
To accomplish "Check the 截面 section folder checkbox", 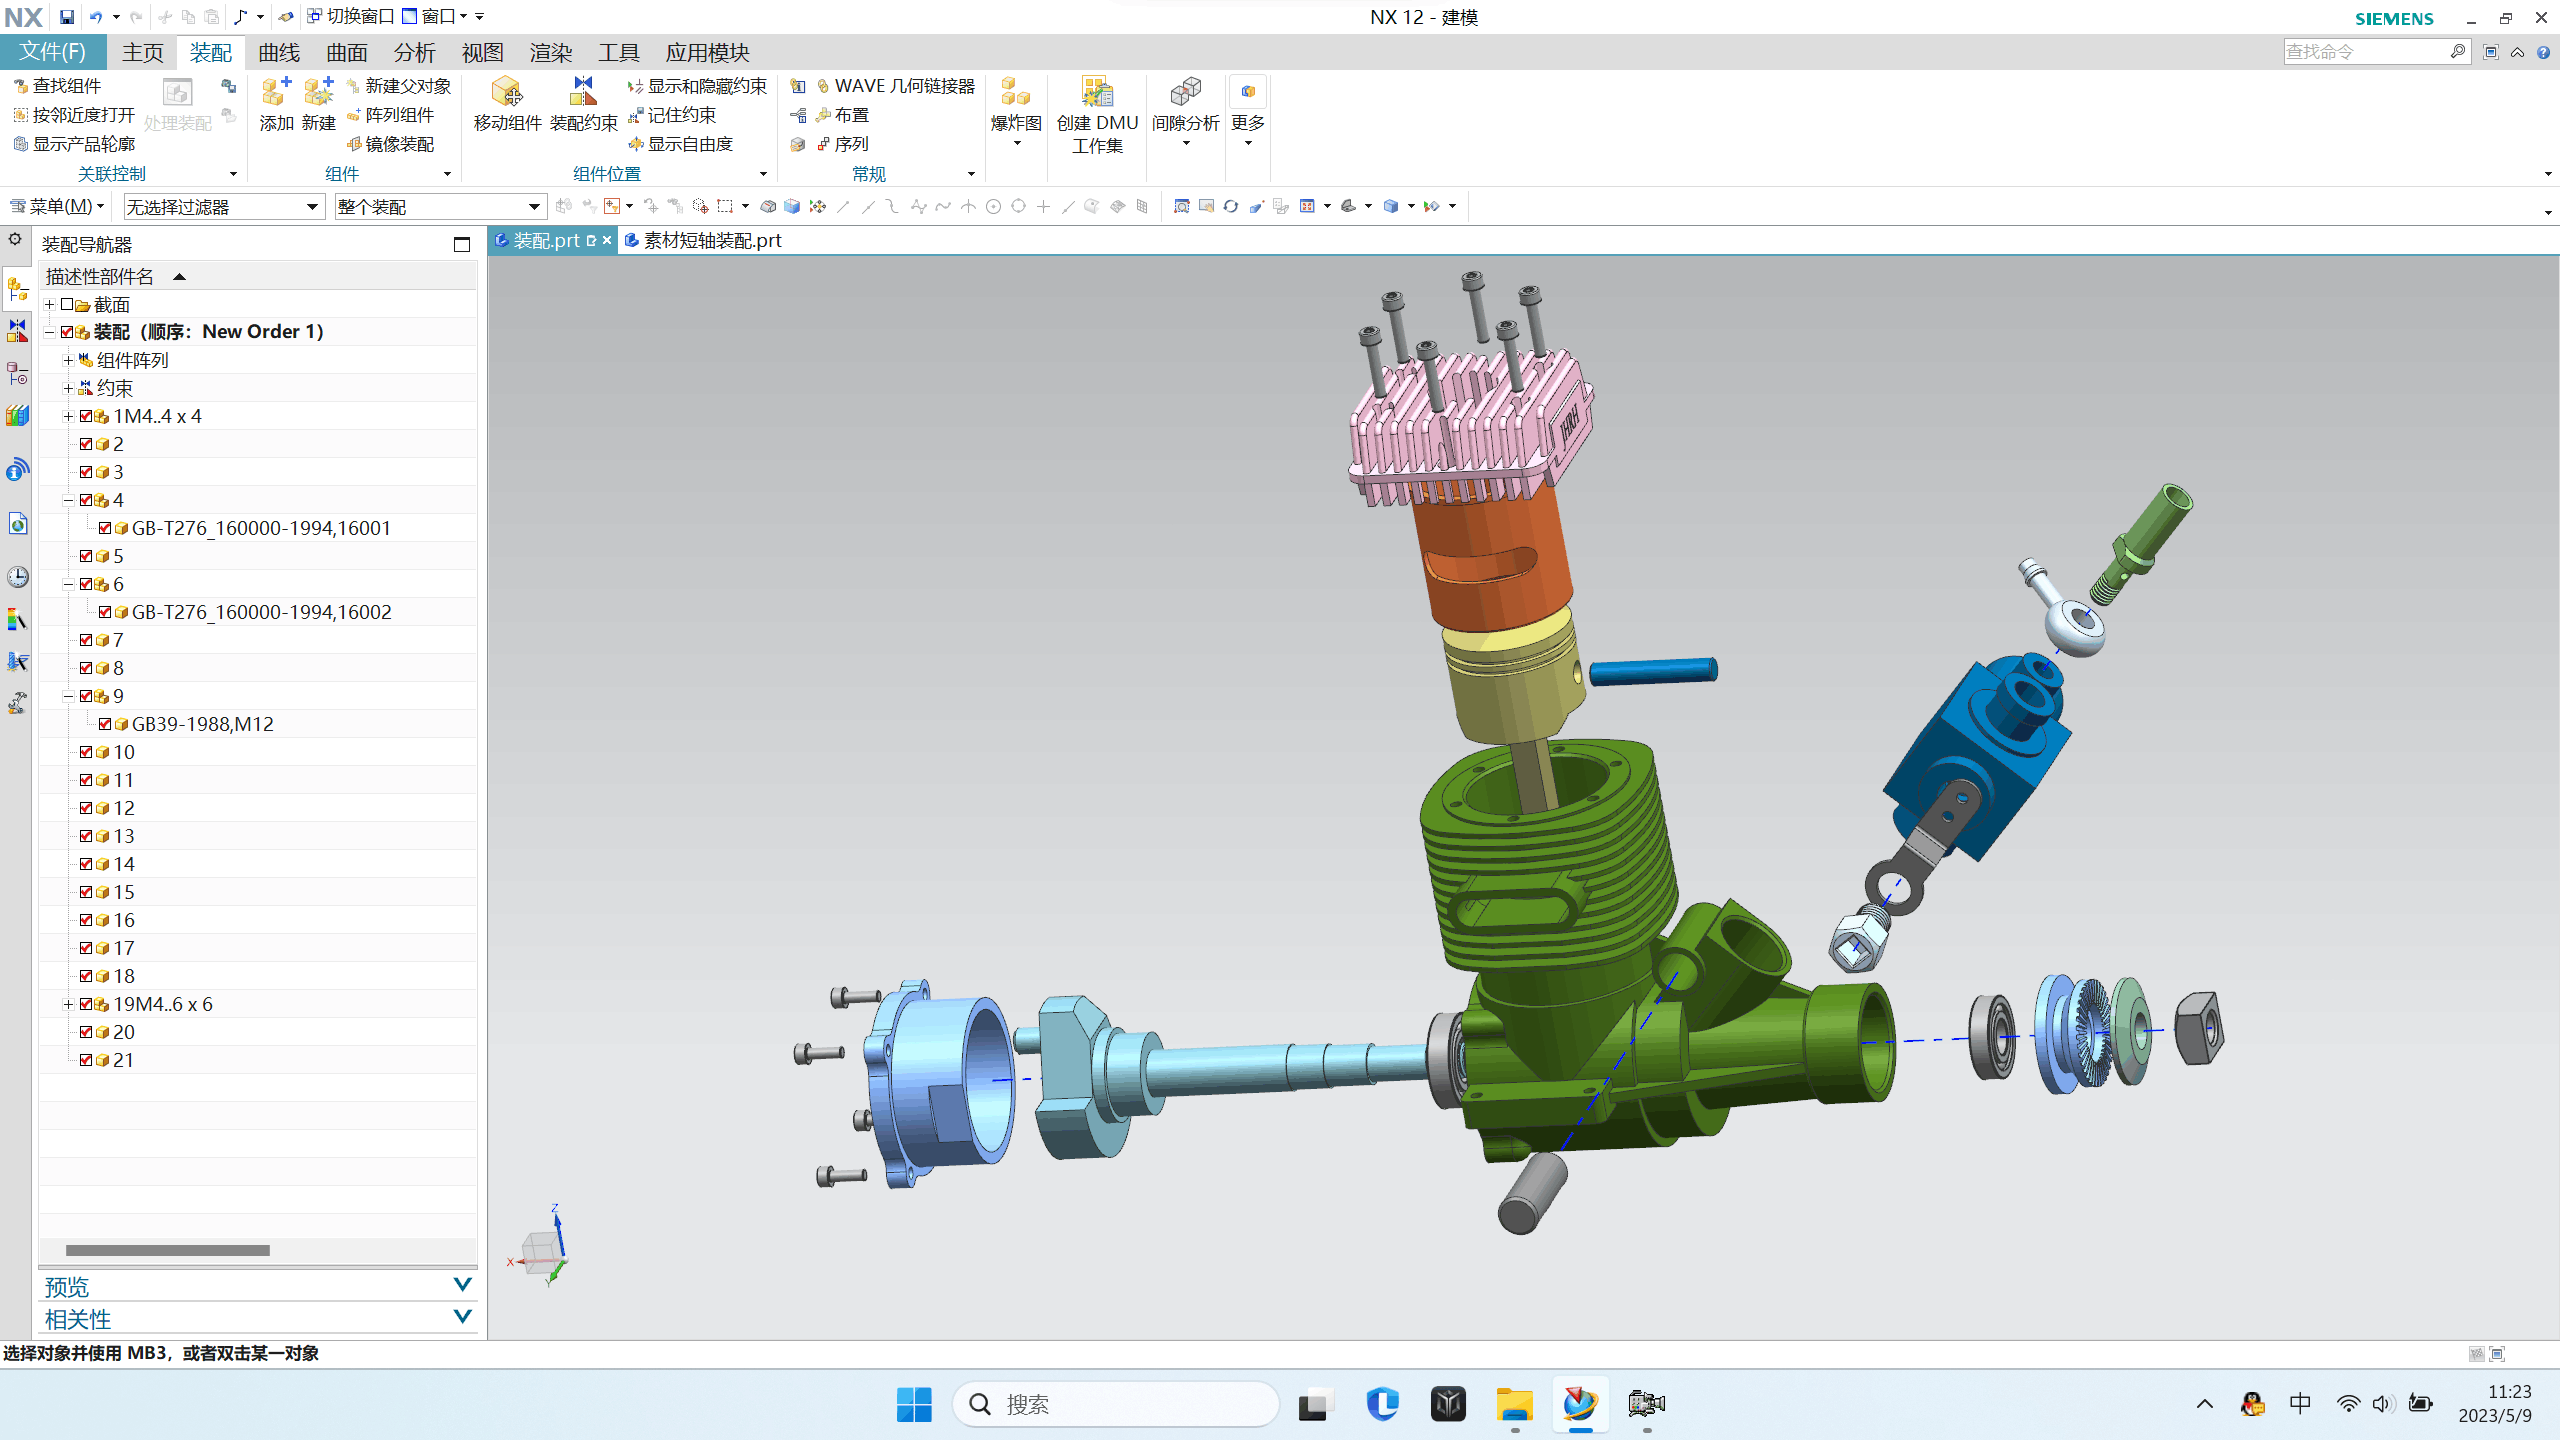I will pyautogui.click(x=67, y=304).
